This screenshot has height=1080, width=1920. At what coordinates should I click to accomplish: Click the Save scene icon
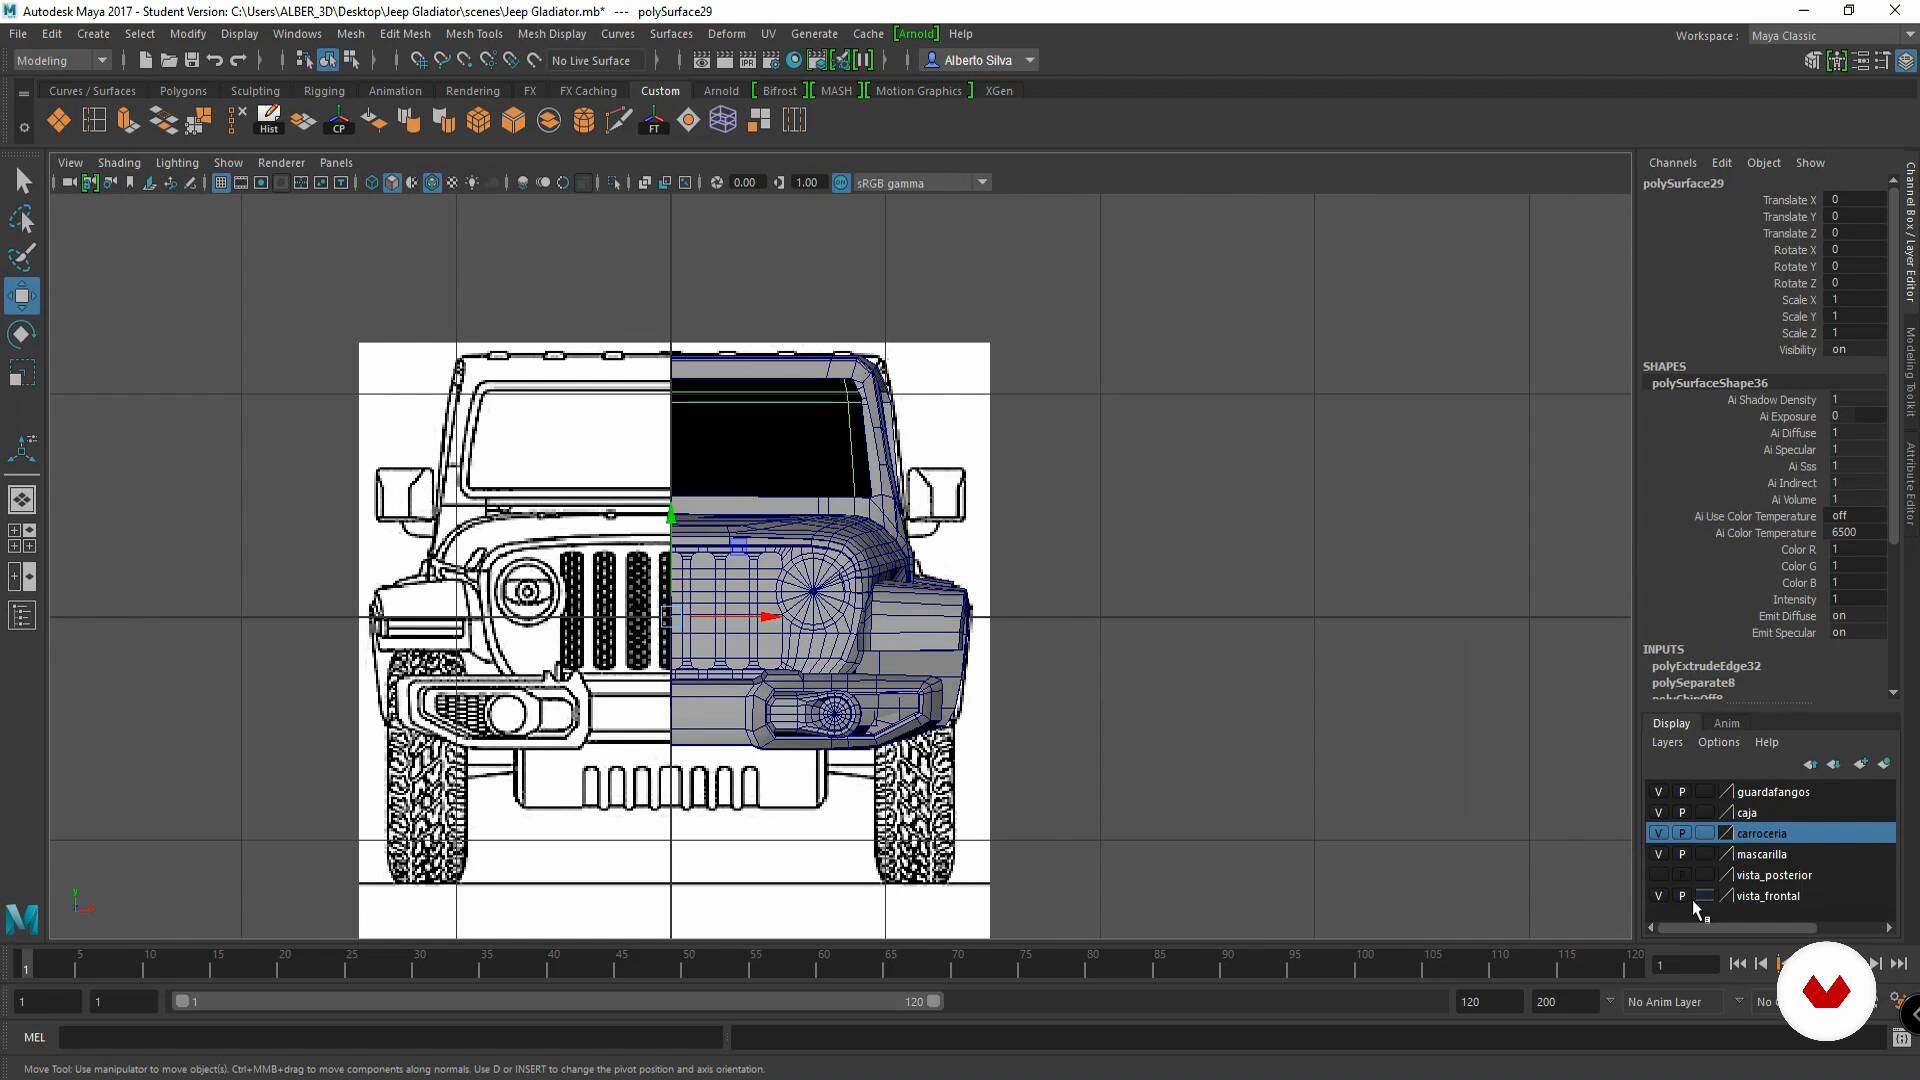192,60
